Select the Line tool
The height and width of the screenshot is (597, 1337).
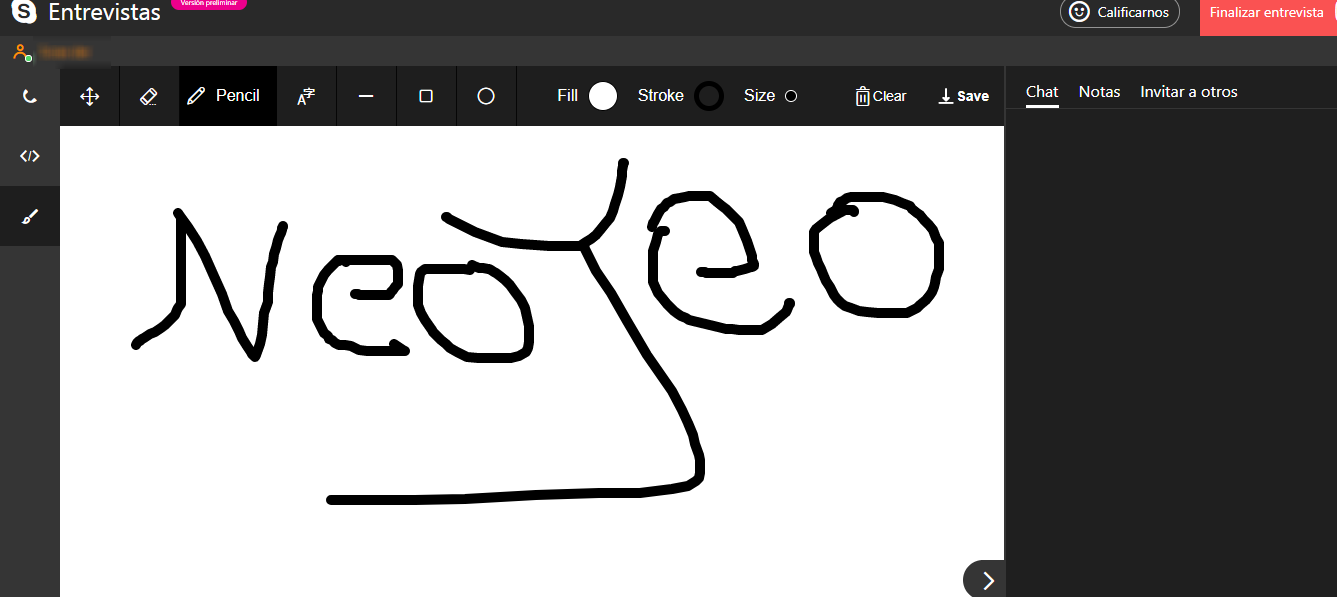pos(366,96)
